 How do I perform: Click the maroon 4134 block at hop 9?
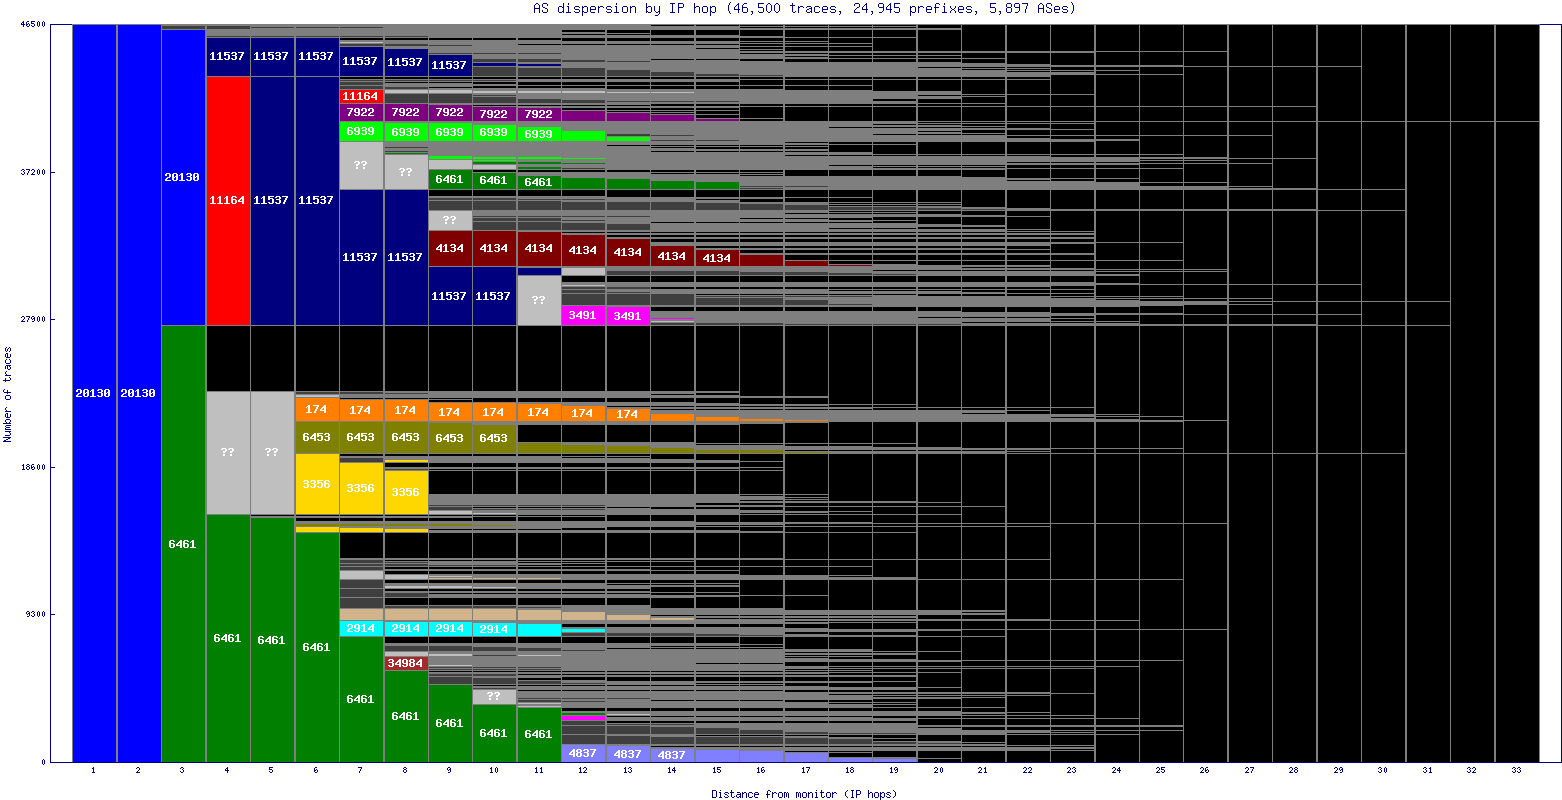pyautogui.click(x=450, y=248)
